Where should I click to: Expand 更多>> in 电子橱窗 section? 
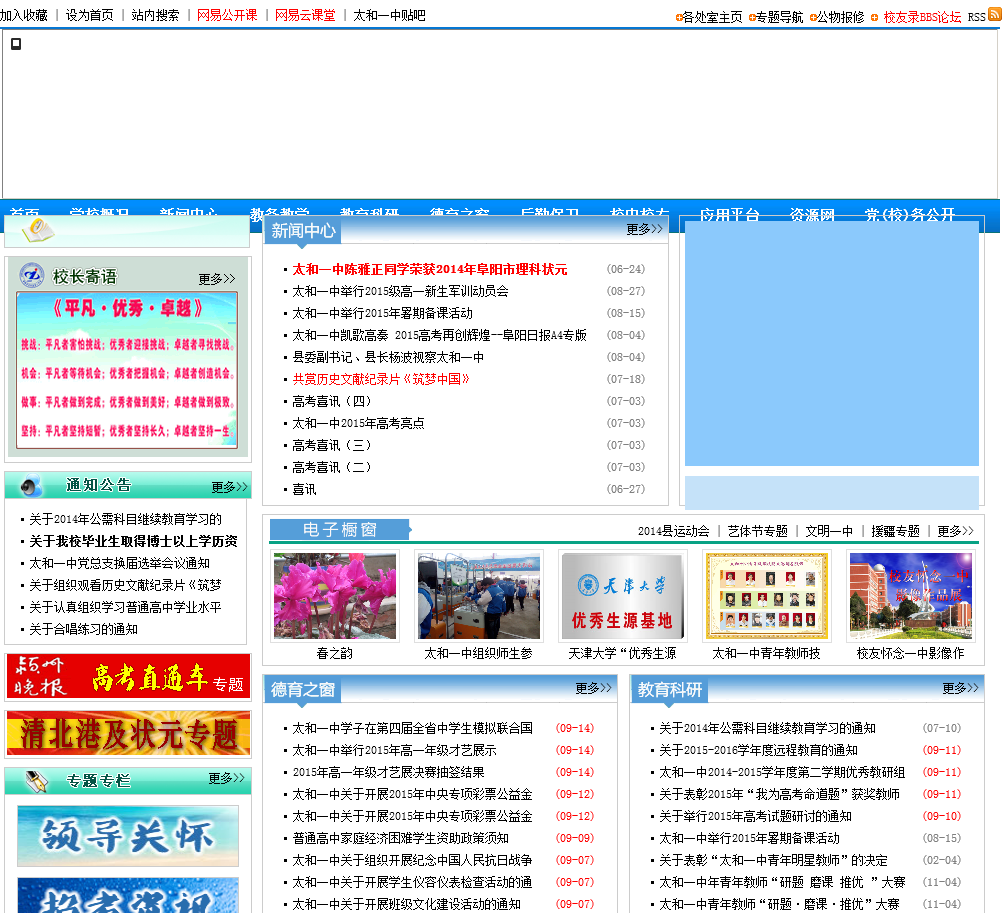[955, 531]
